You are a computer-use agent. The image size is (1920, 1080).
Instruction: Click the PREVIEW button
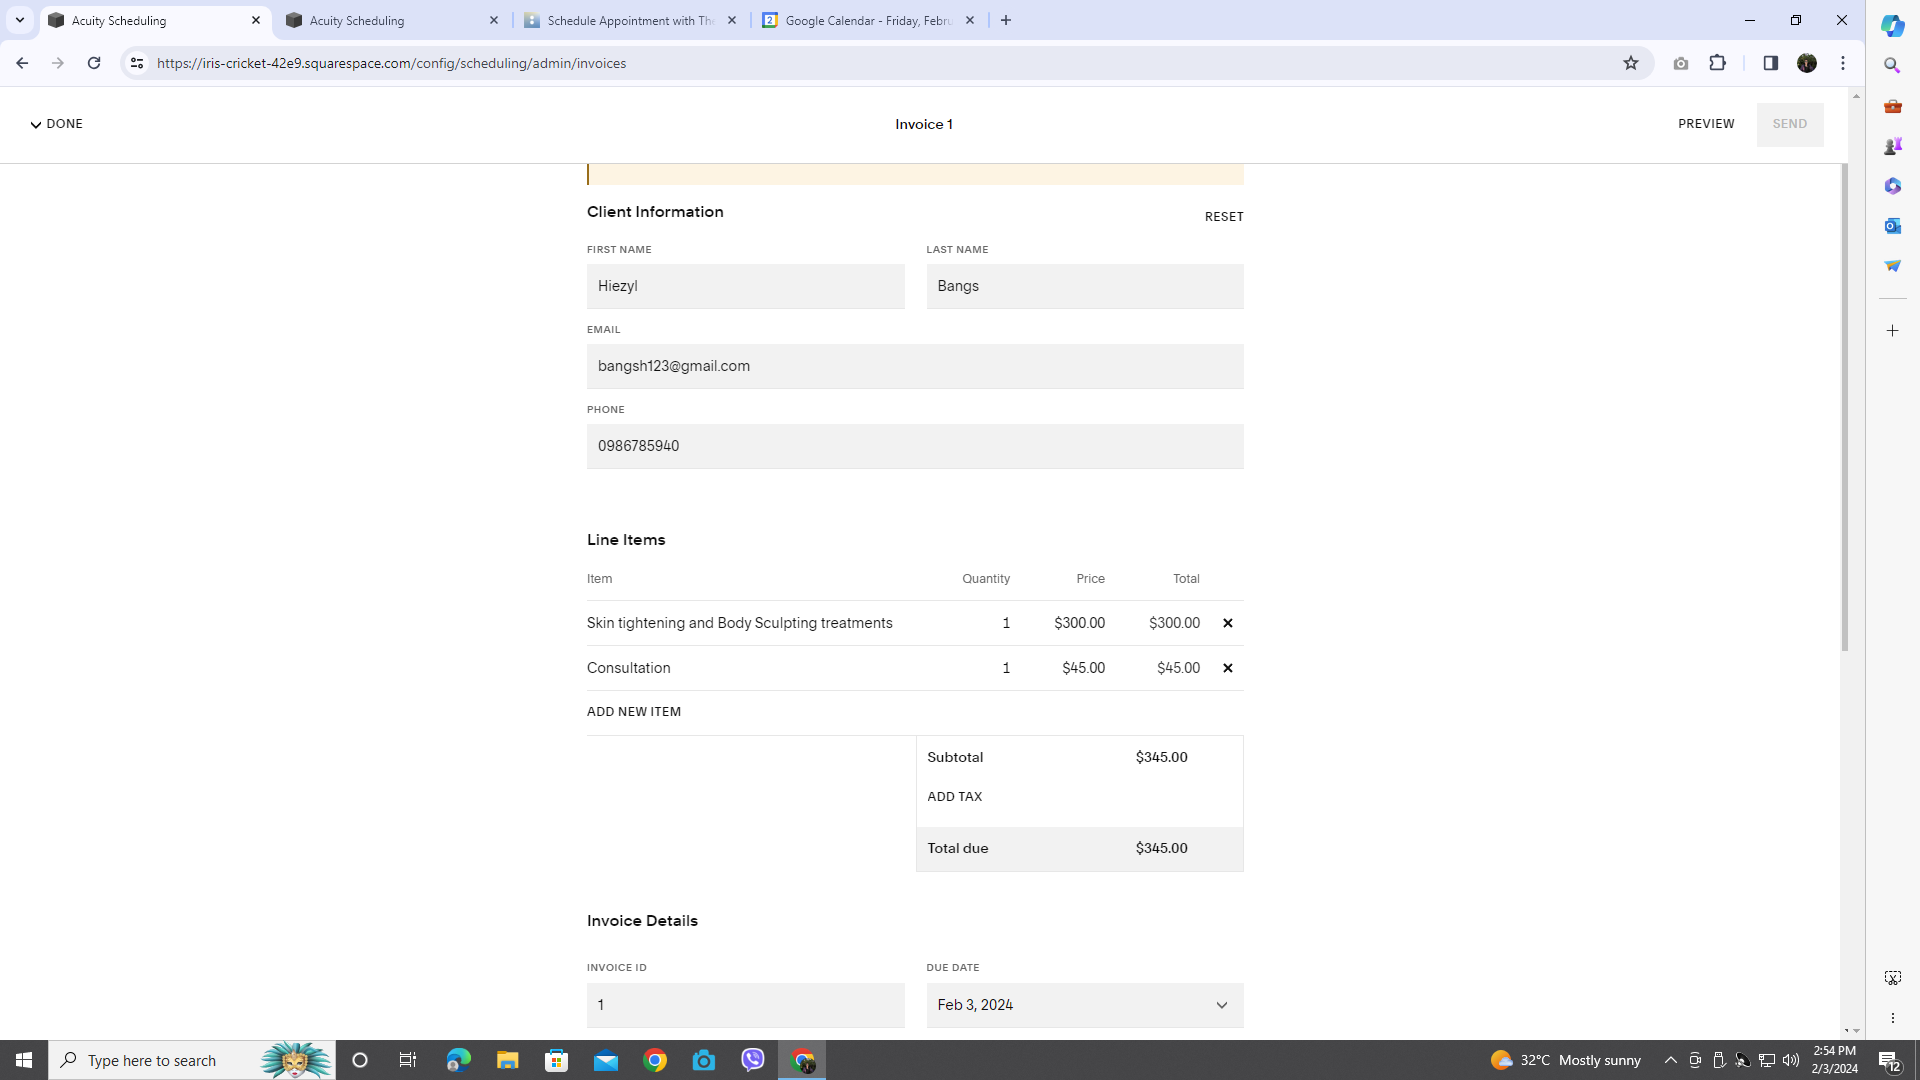click(x=1706, y=124)
